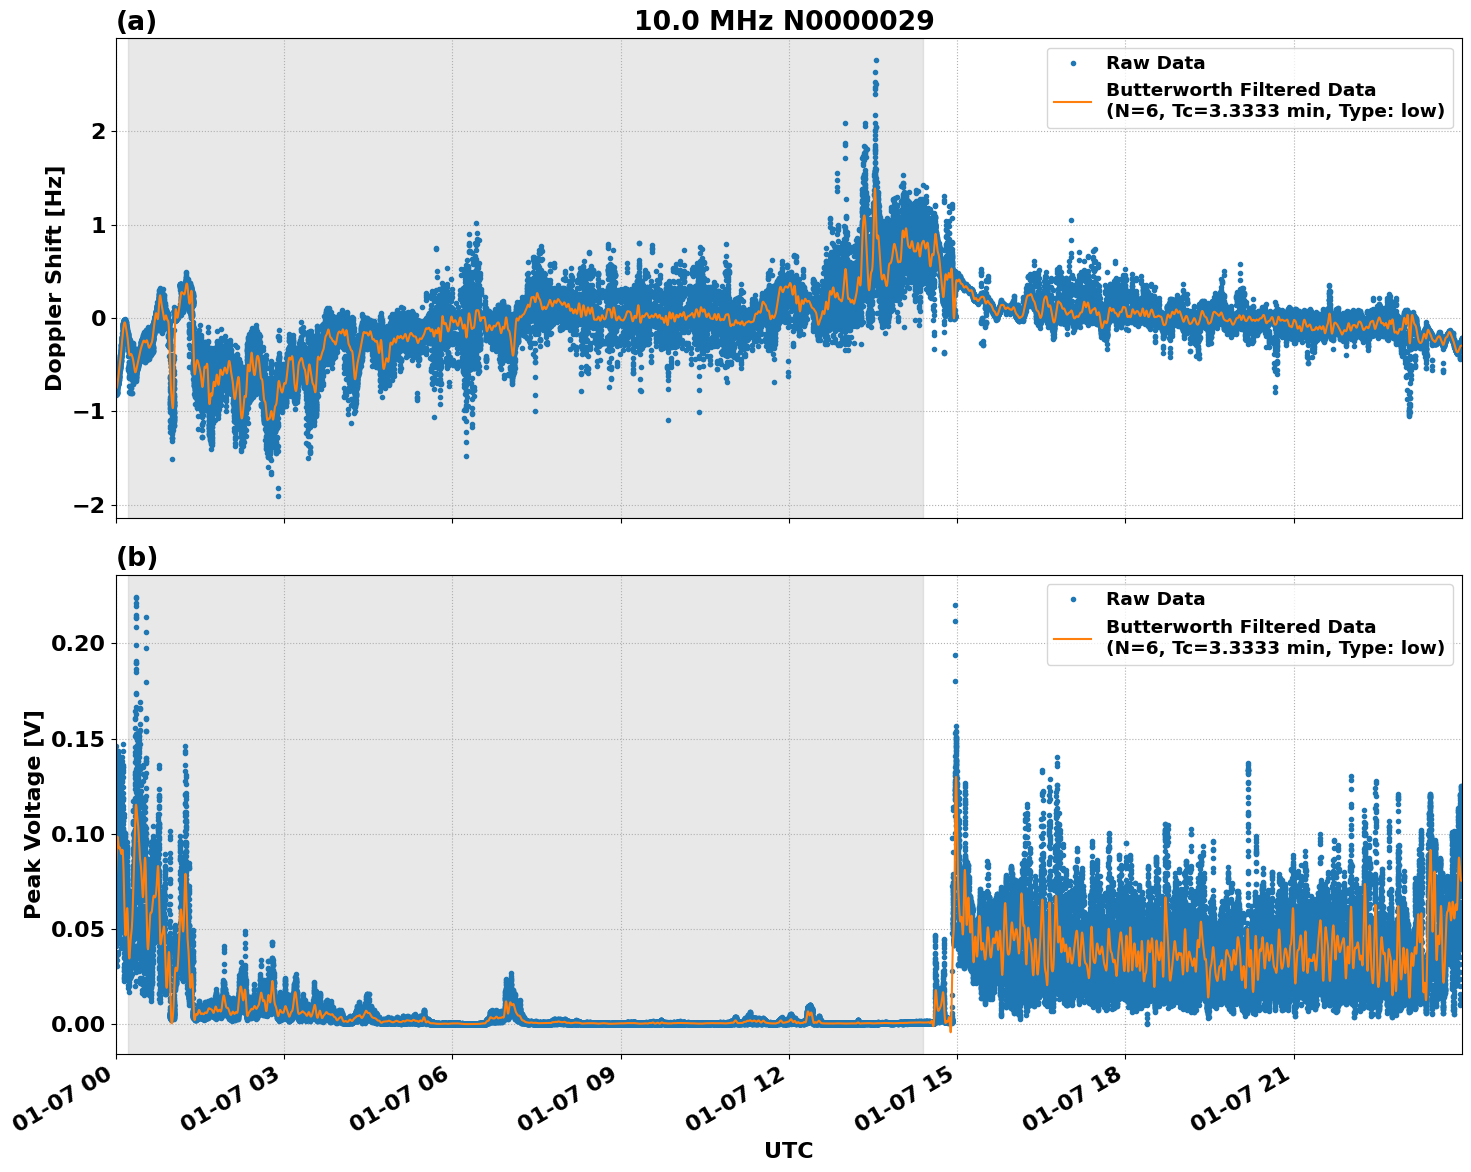Click "Raw Data" in the top panel legend
Viewport: 1471px width, 1172px height.
(x=1155, y=63)
